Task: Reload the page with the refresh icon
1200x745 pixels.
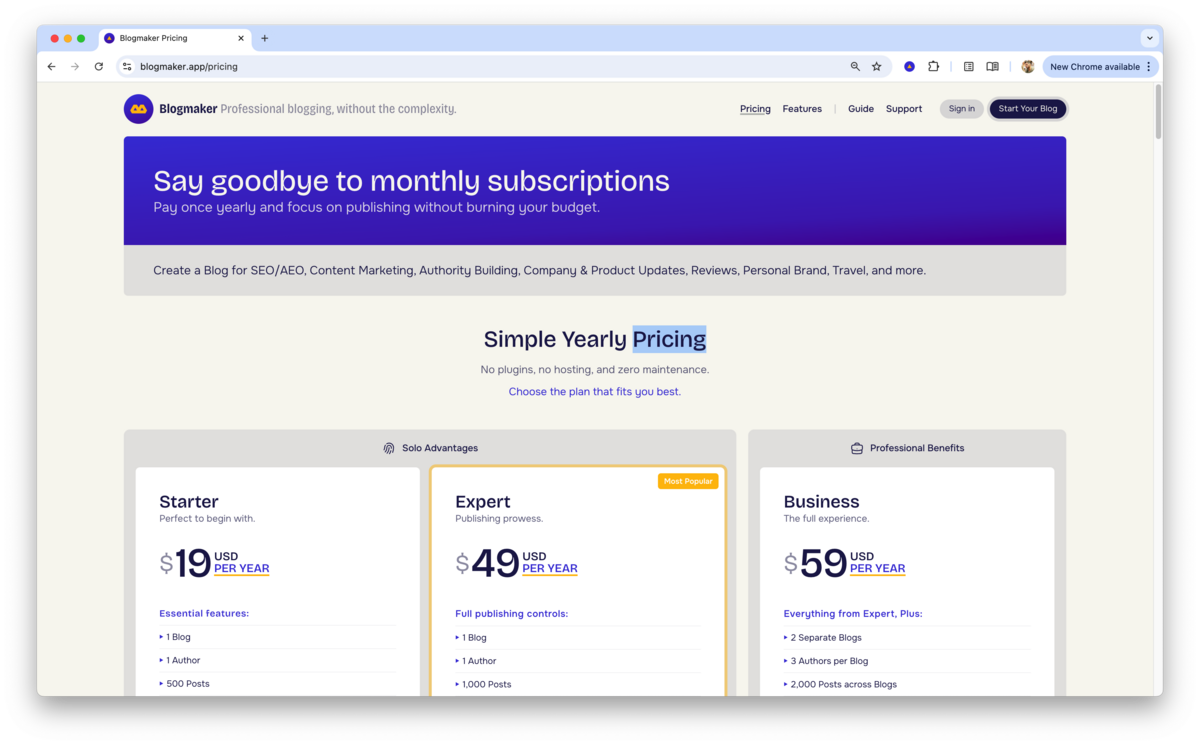Action: [98, 66]
